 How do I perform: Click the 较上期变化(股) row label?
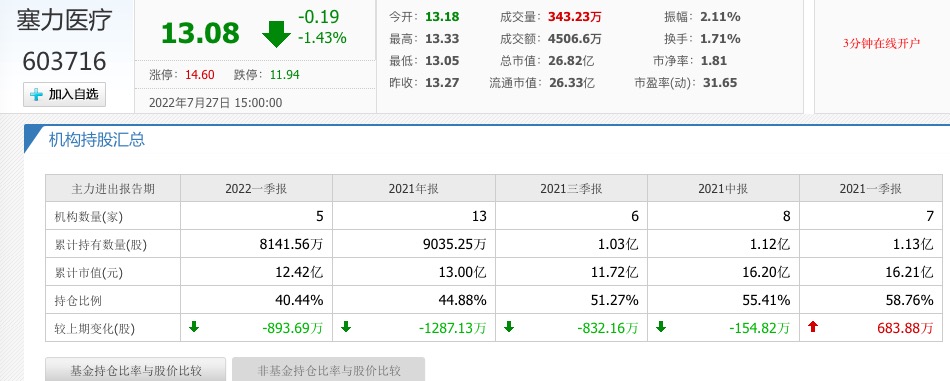[x=95, y=329]
